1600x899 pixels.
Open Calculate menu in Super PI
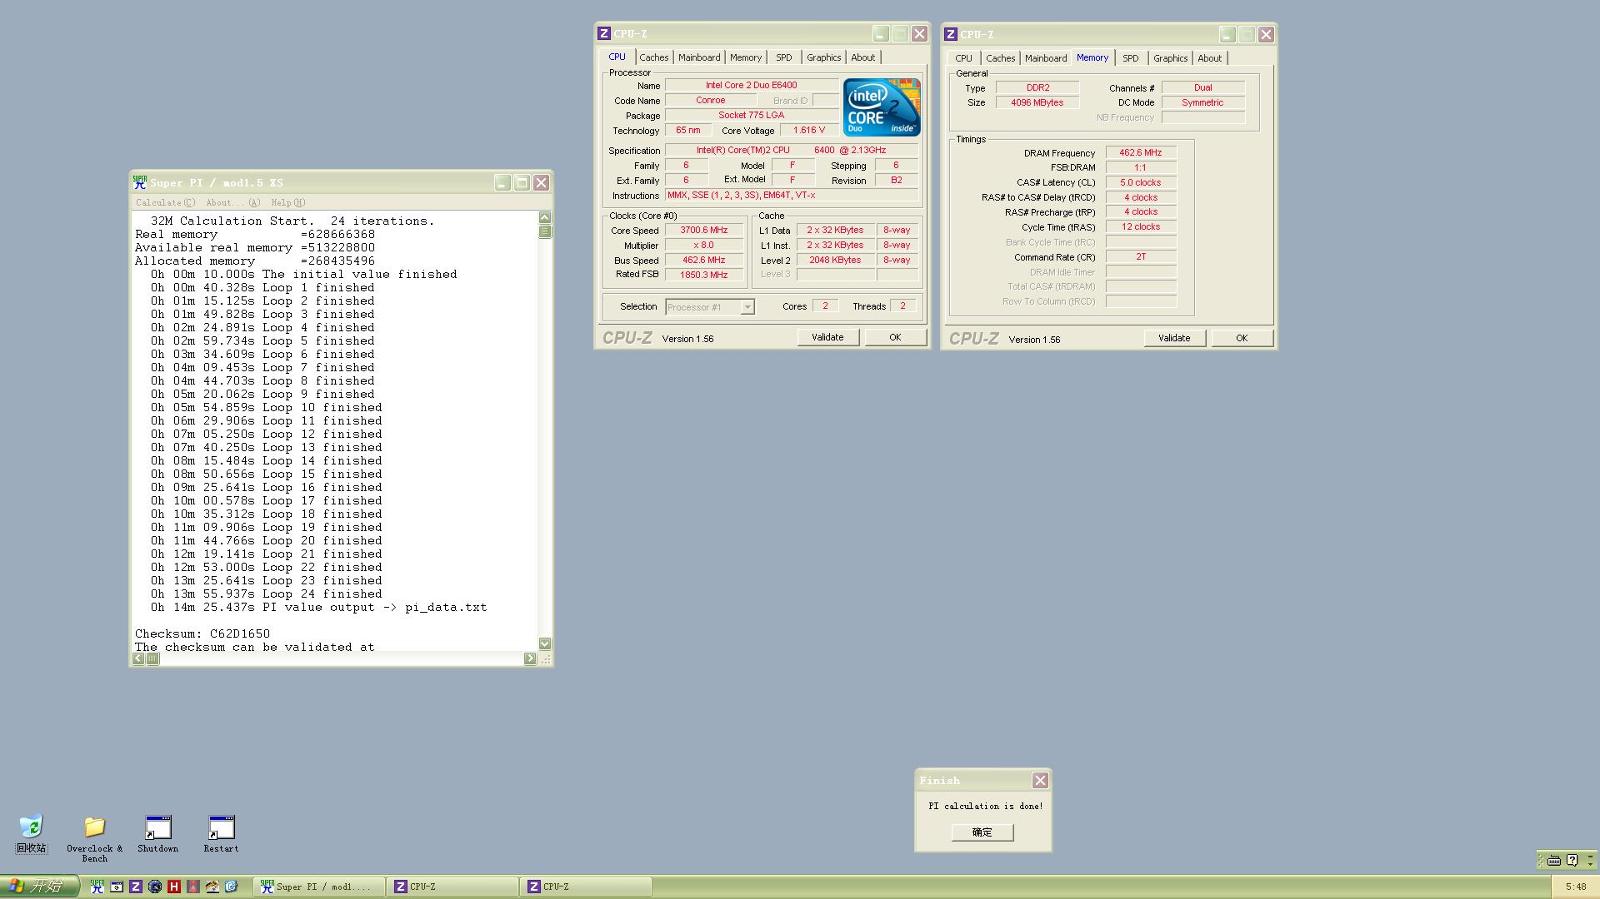[x=165, y=202]
